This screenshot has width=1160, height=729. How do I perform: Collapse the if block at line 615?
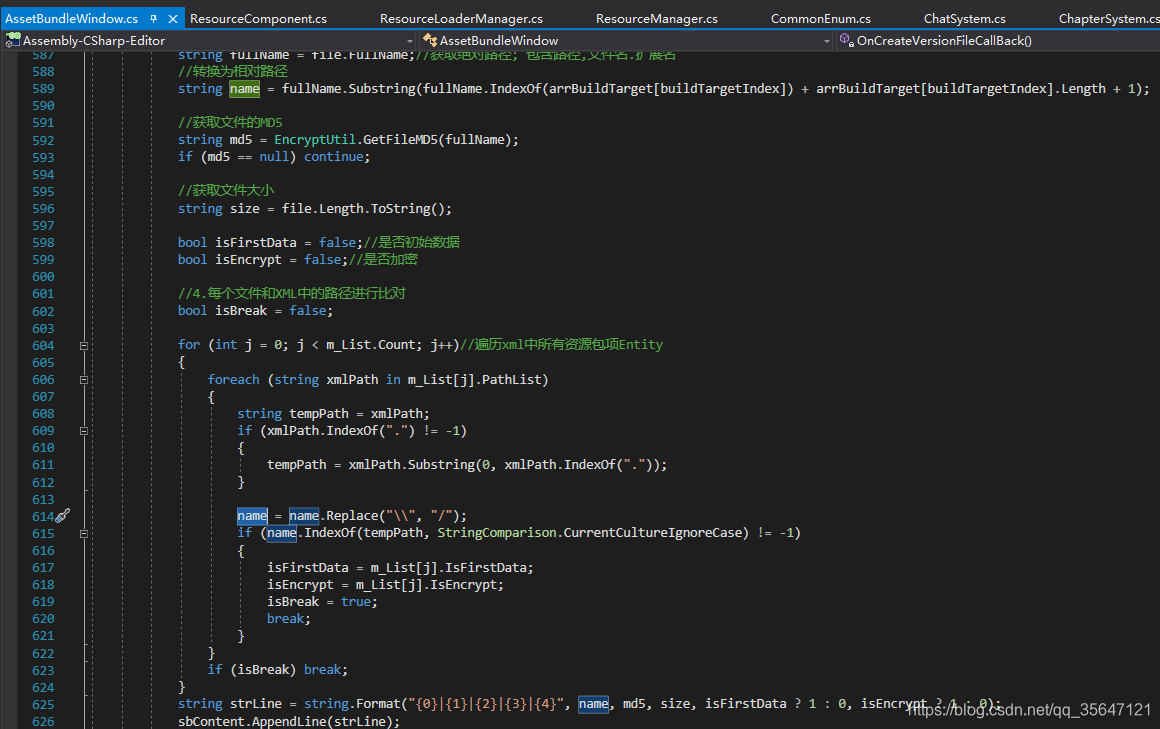(x=84, y=534)
